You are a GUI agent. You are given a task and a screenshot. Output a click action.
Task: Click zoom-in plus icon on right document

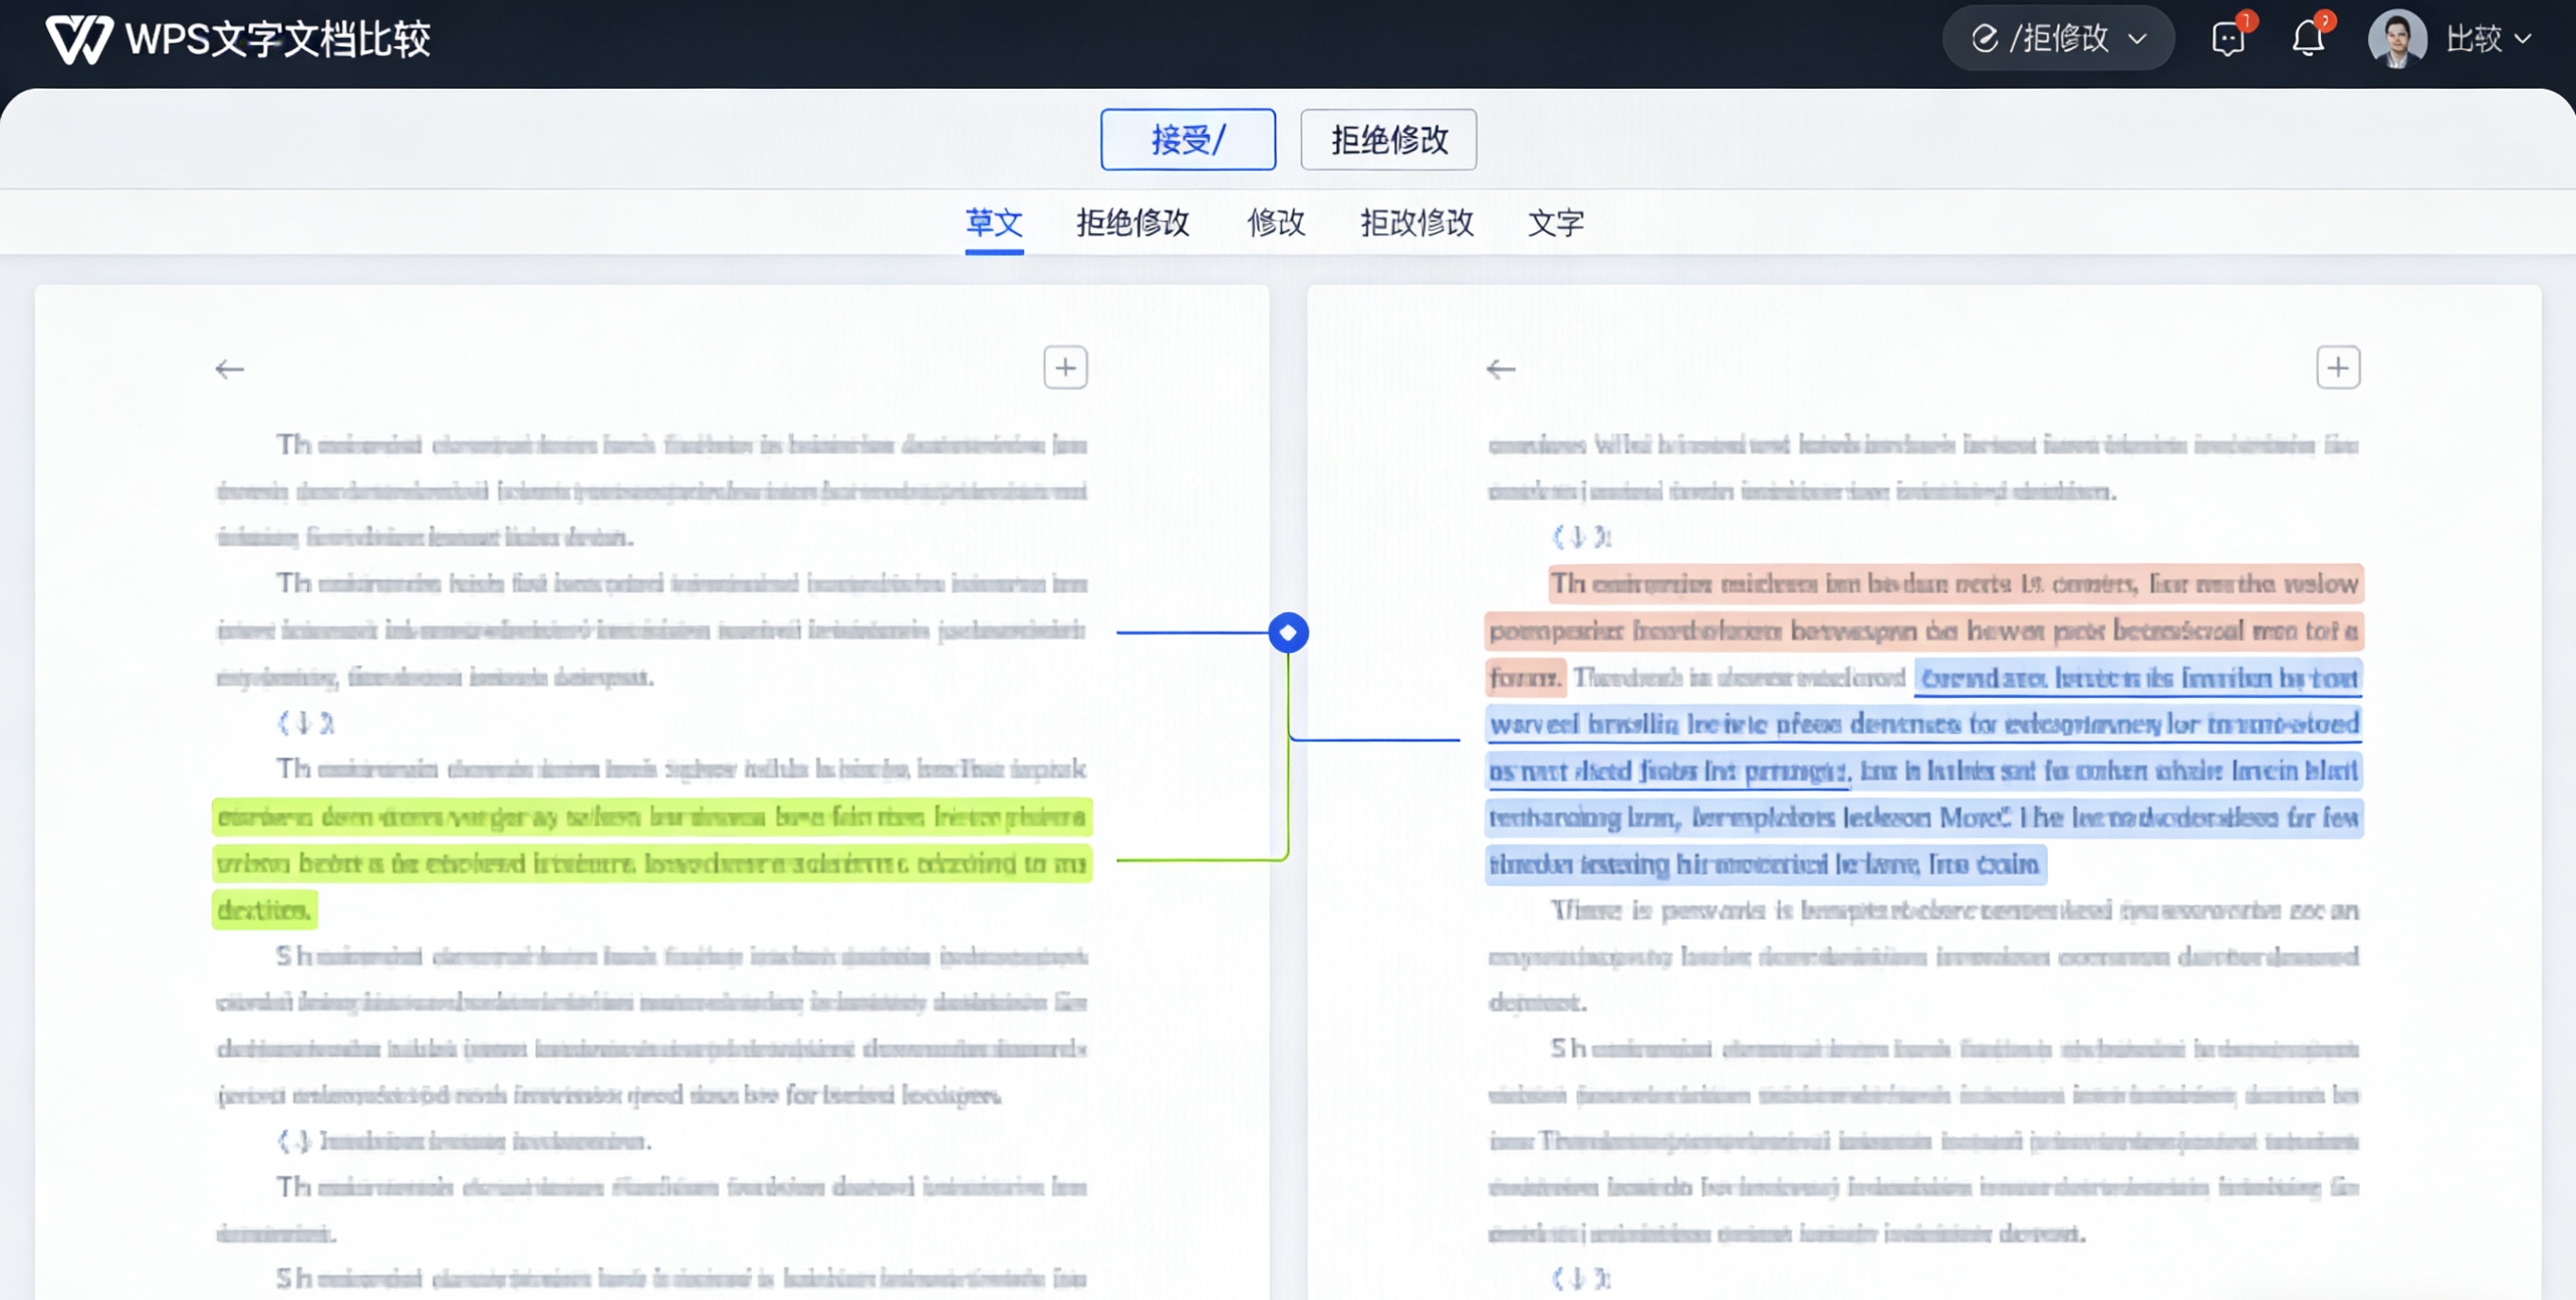(x=2339, y=367)
